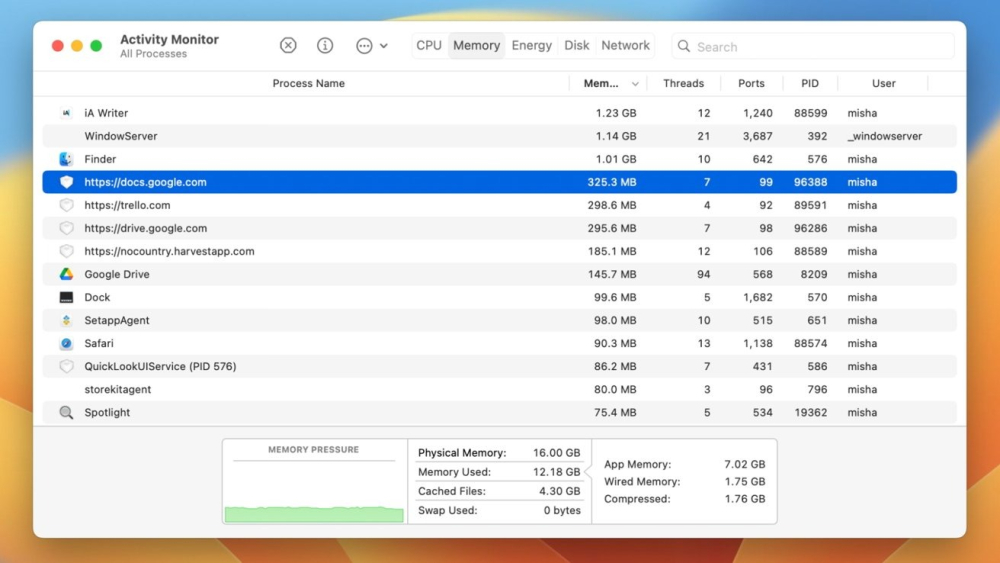This screenshot has width=1000, height=563.
Task: Click the stop process X icon
Action: 288,46
